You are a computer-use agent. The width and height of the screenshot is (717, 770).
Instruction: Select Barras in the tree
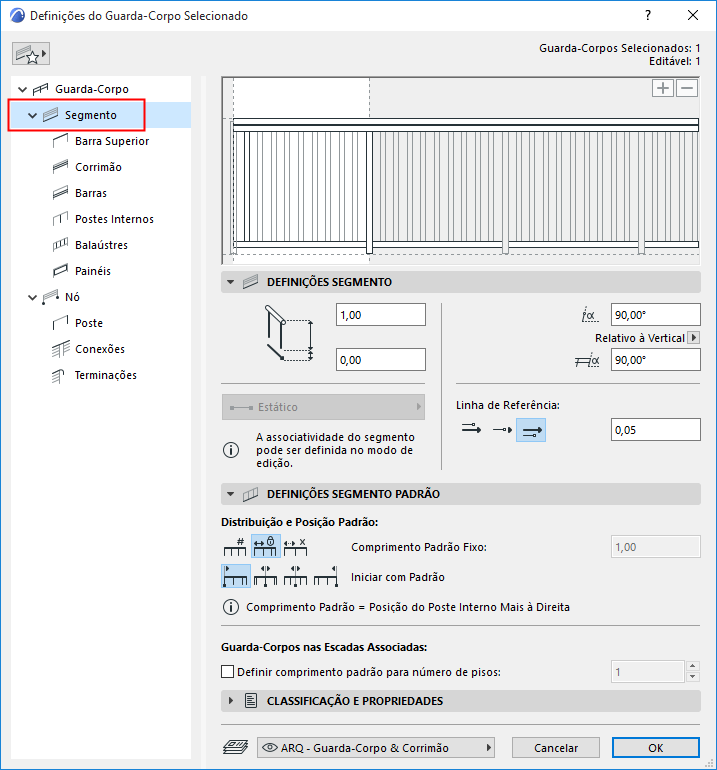tap(91, 193)
